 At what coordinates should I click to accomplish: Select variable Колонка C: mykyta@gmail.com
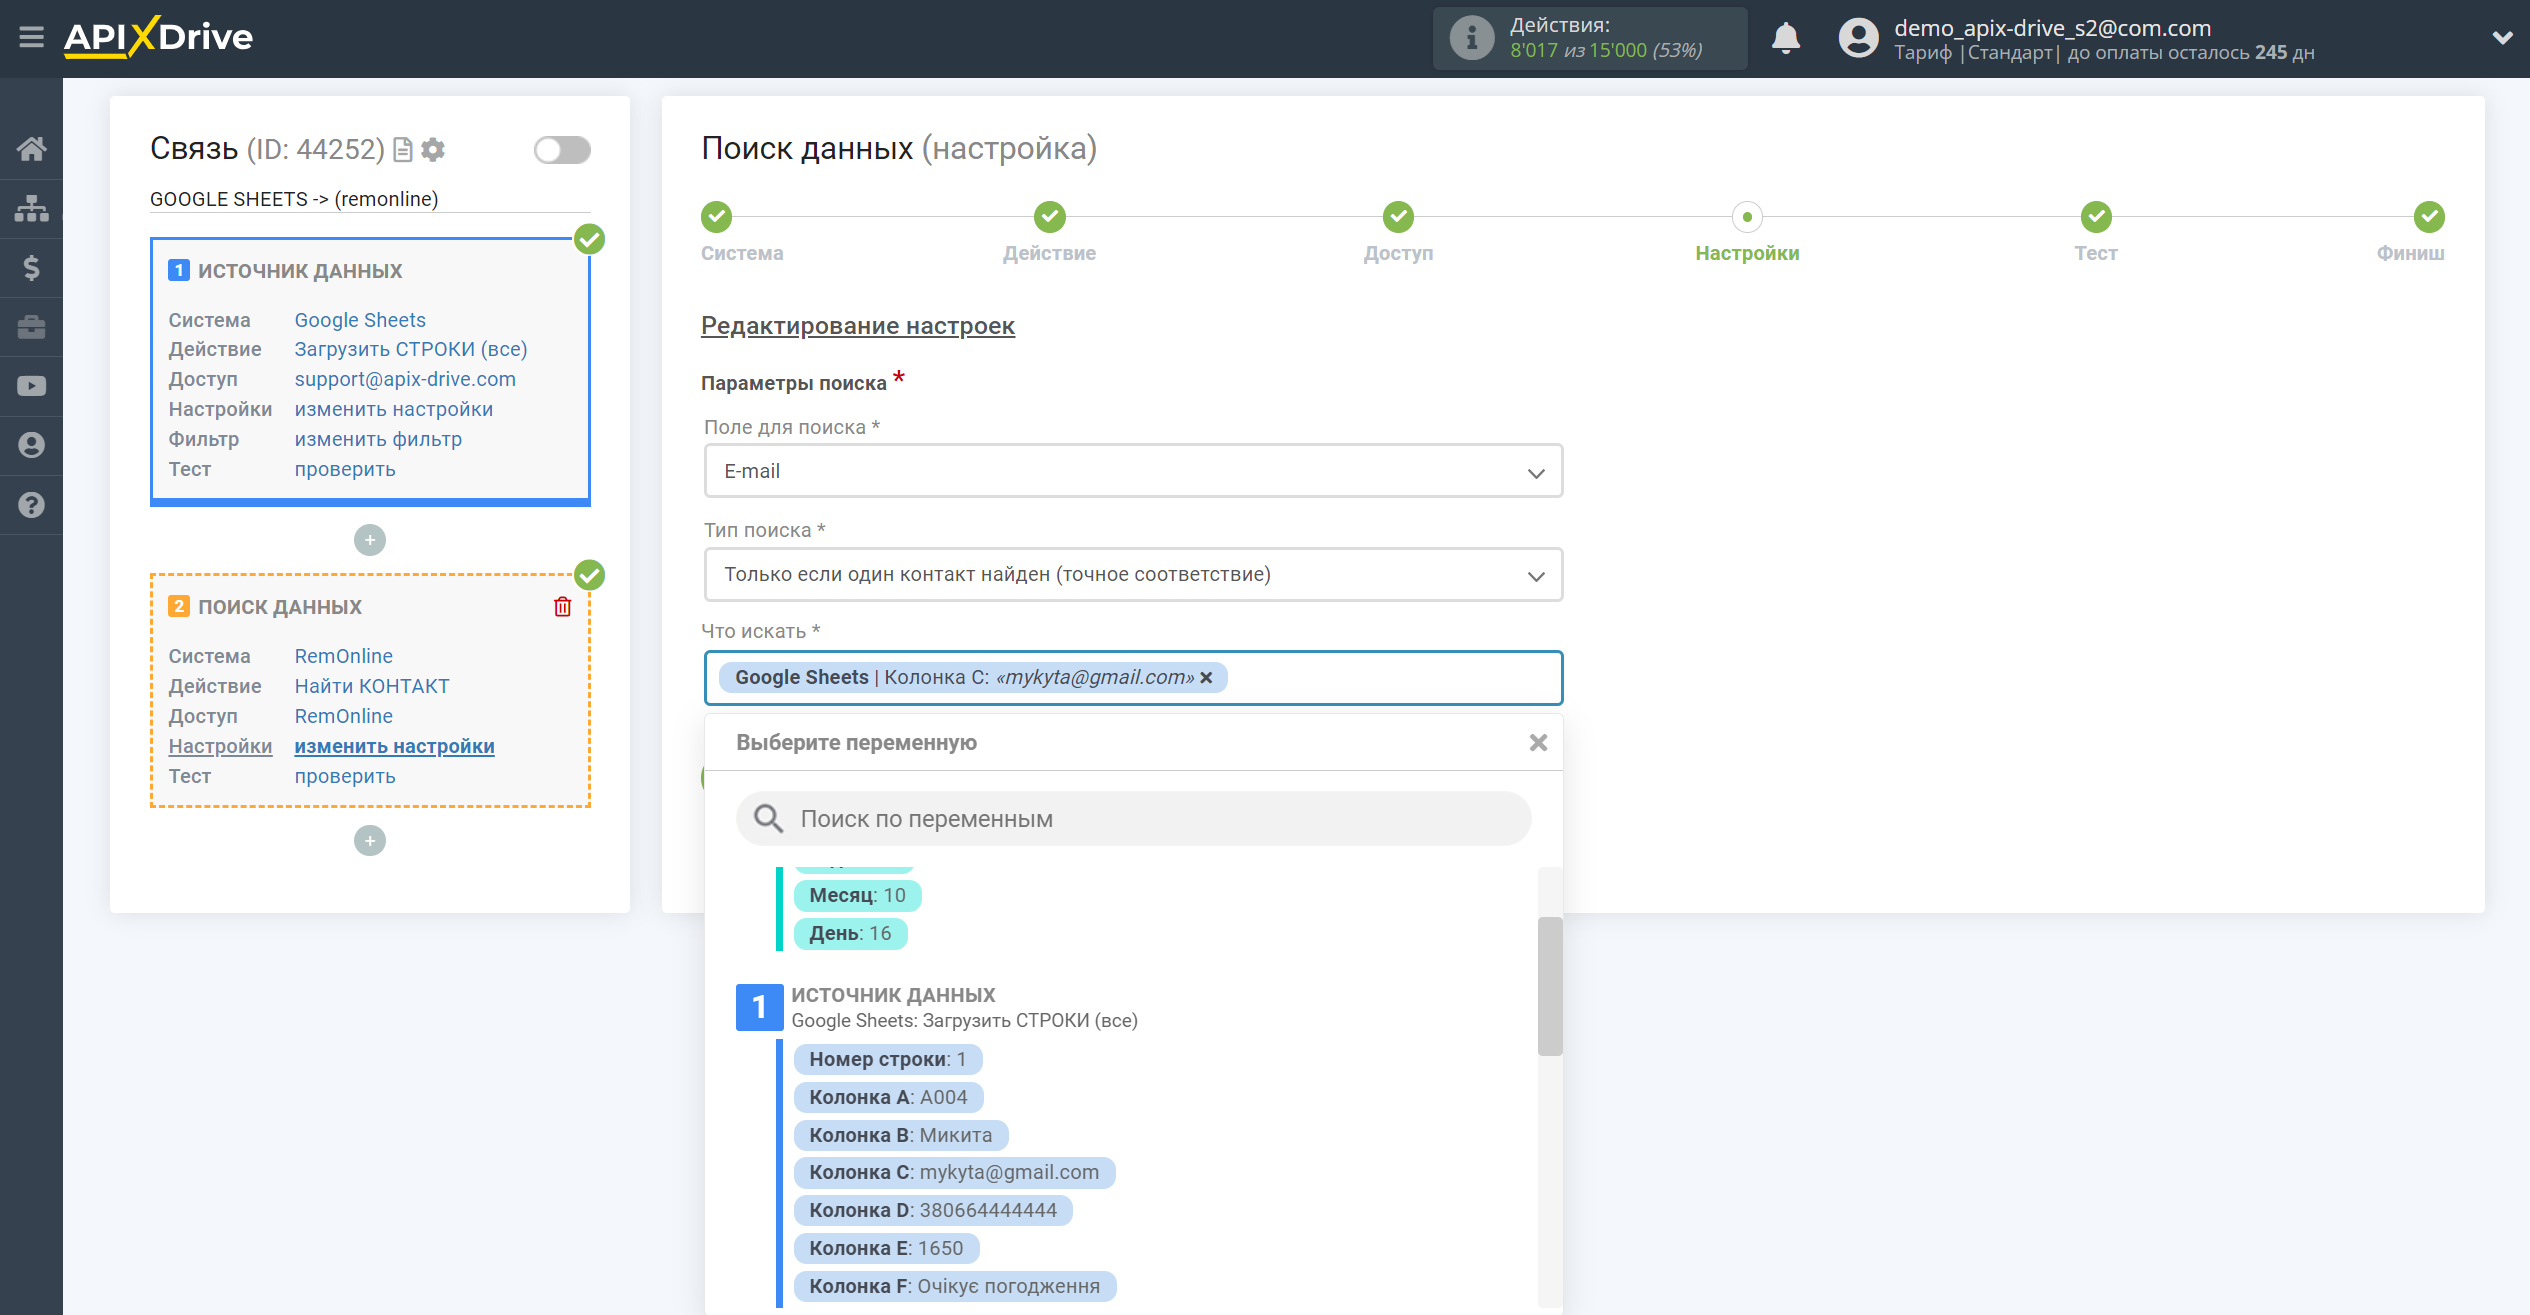(x=954, y=1172)
